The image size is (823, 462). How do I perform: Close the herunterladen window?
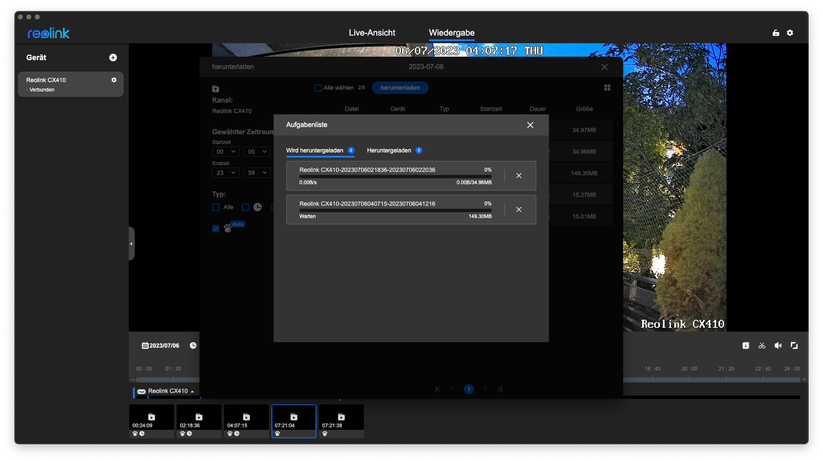point(604,67)
